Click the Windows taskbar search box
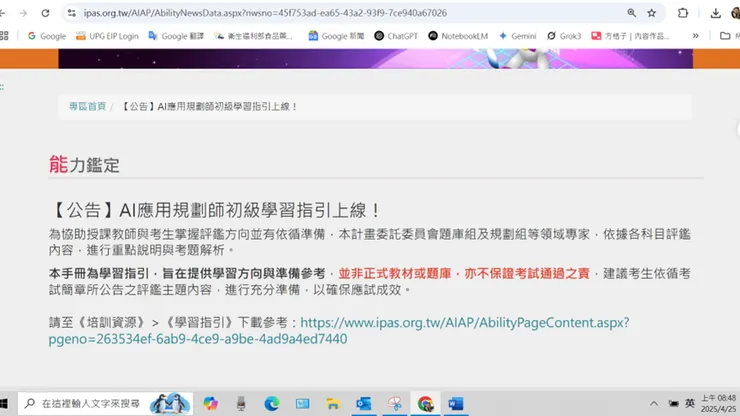 (105, 404)
